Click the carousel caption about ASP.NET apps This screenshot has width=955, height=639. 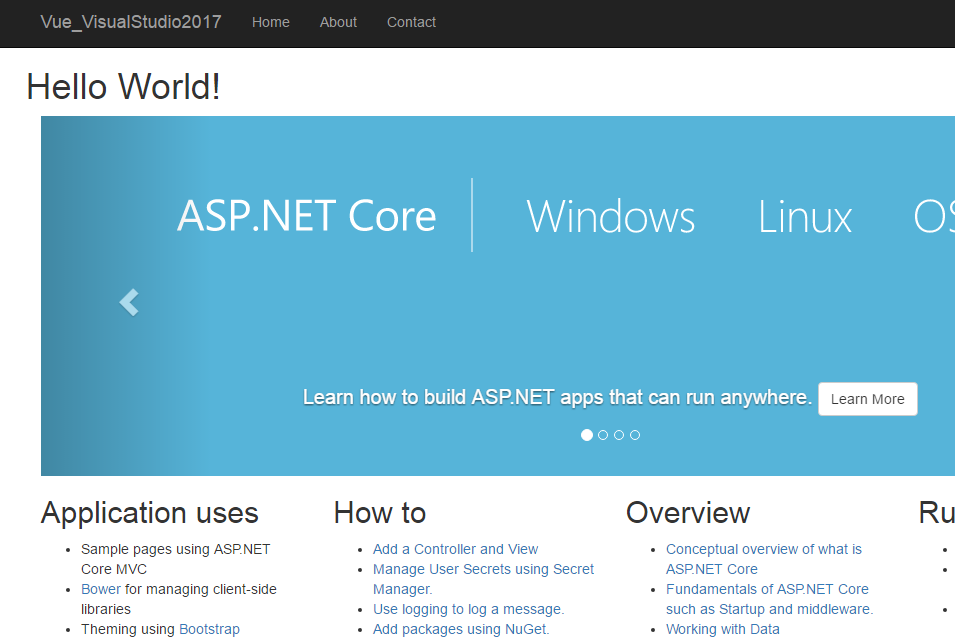557,397
